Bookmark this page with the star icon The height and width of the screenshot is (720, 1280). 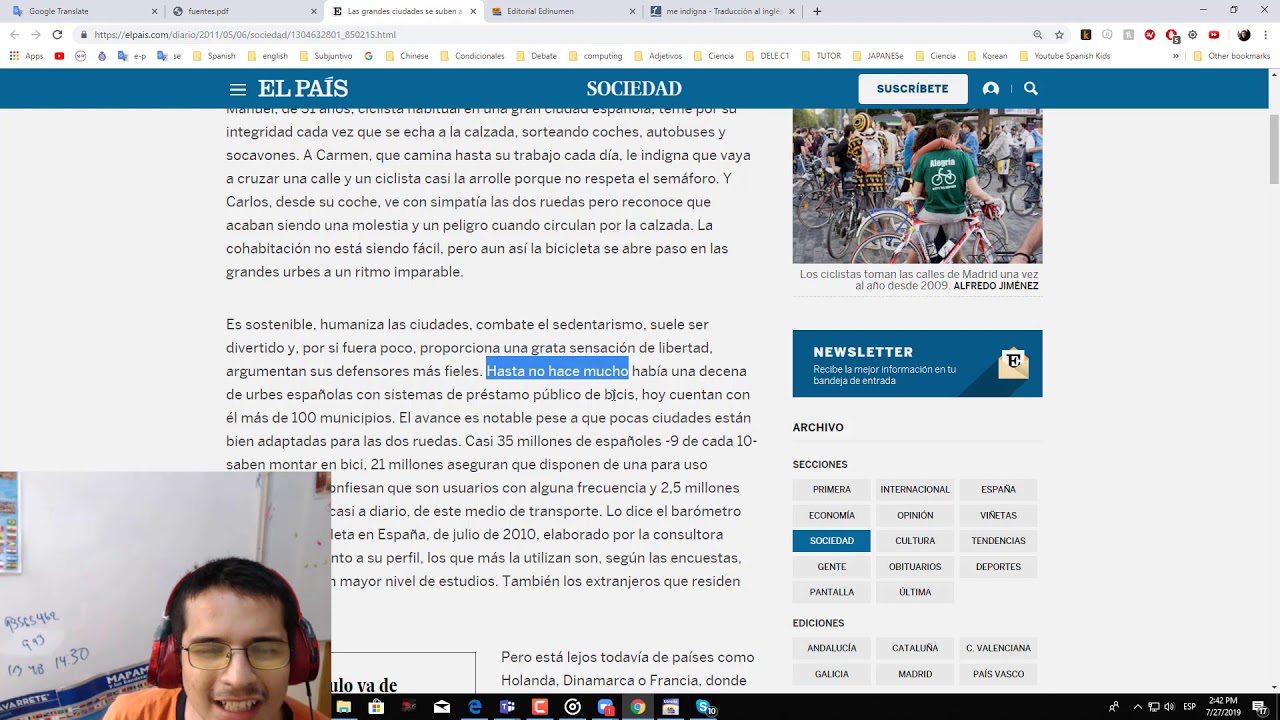click(1059, 34)
